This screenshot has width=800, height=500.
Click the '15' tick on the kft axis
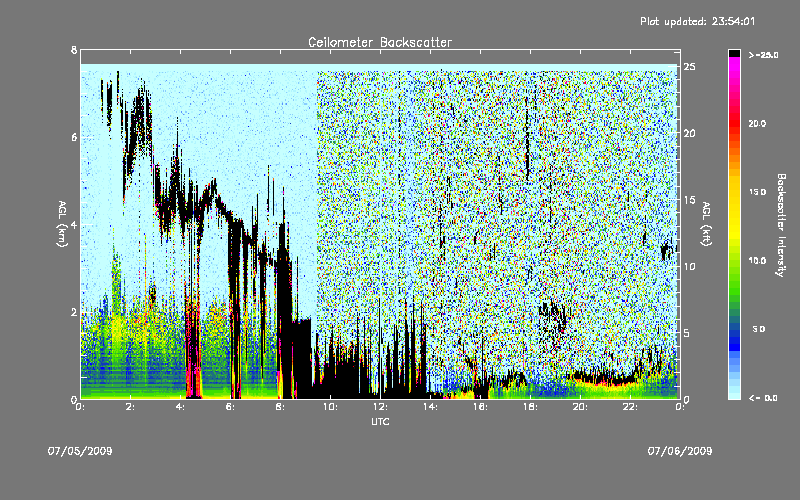(x=690, y=200)
